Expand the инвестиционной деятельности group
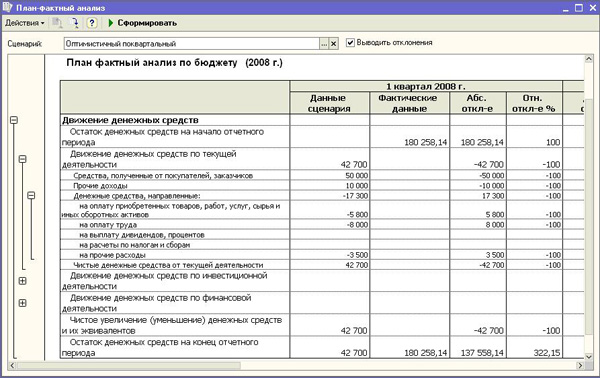Screen dimensions: 600x378 (23, 281)
